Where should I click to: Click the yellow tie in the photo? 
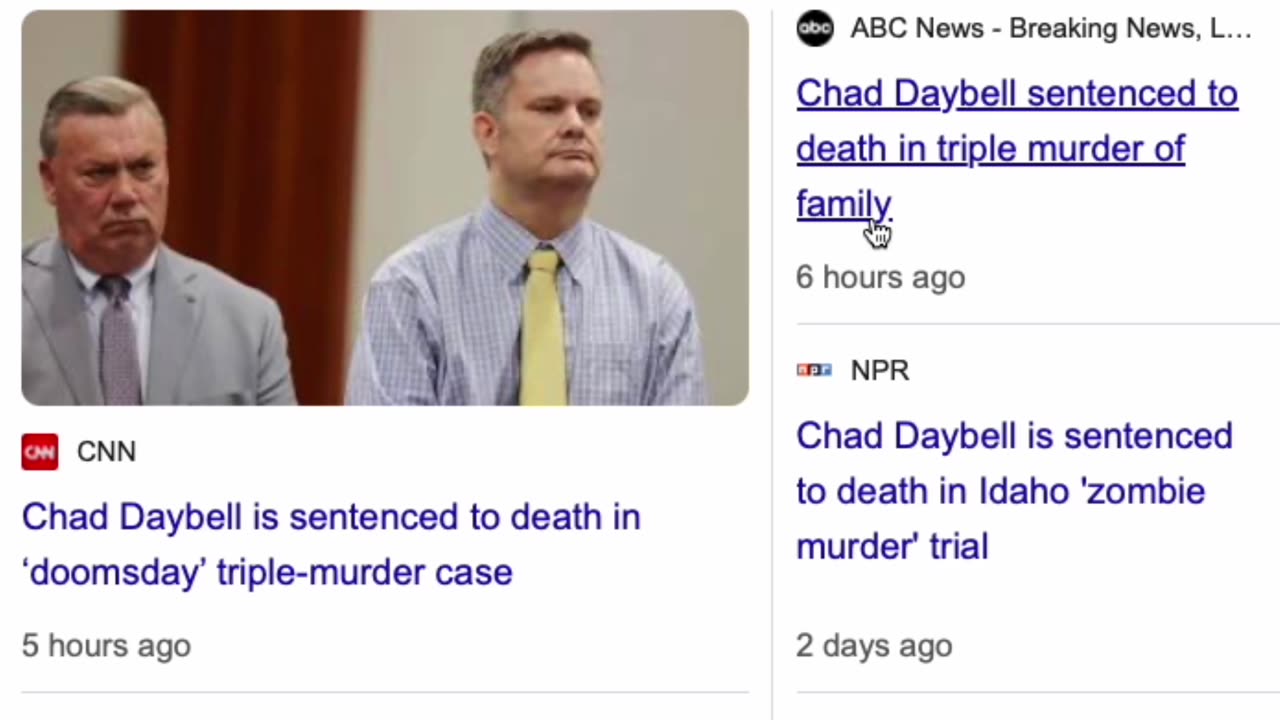coord(543,330)
